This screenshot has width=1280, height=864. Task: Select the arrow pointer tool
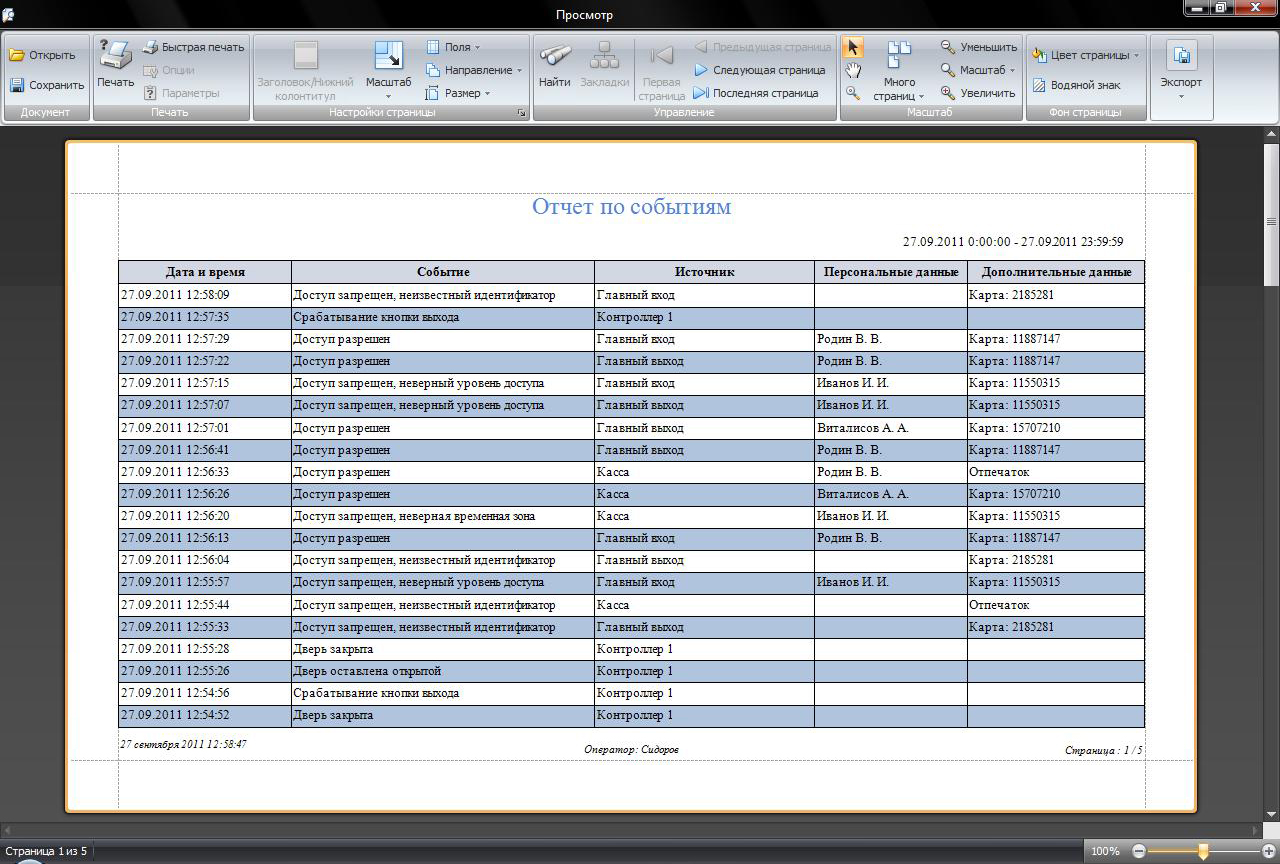[x=853, y=48]
